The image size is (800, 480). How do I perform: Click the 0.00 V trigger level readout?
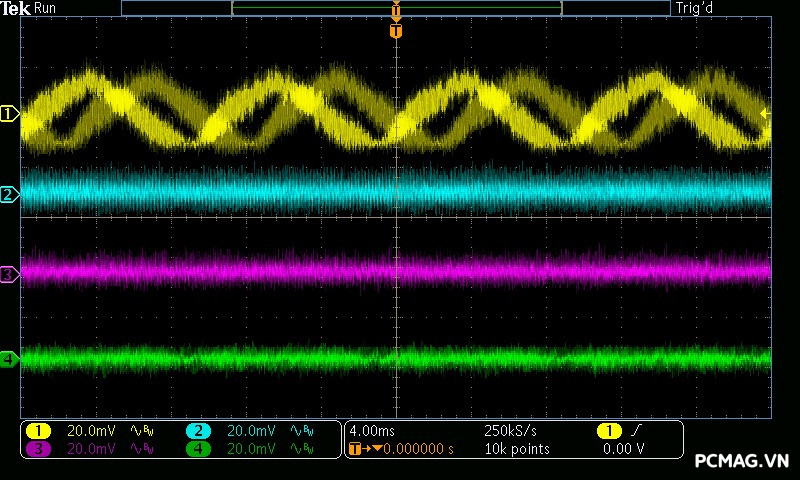coord(623,449)
